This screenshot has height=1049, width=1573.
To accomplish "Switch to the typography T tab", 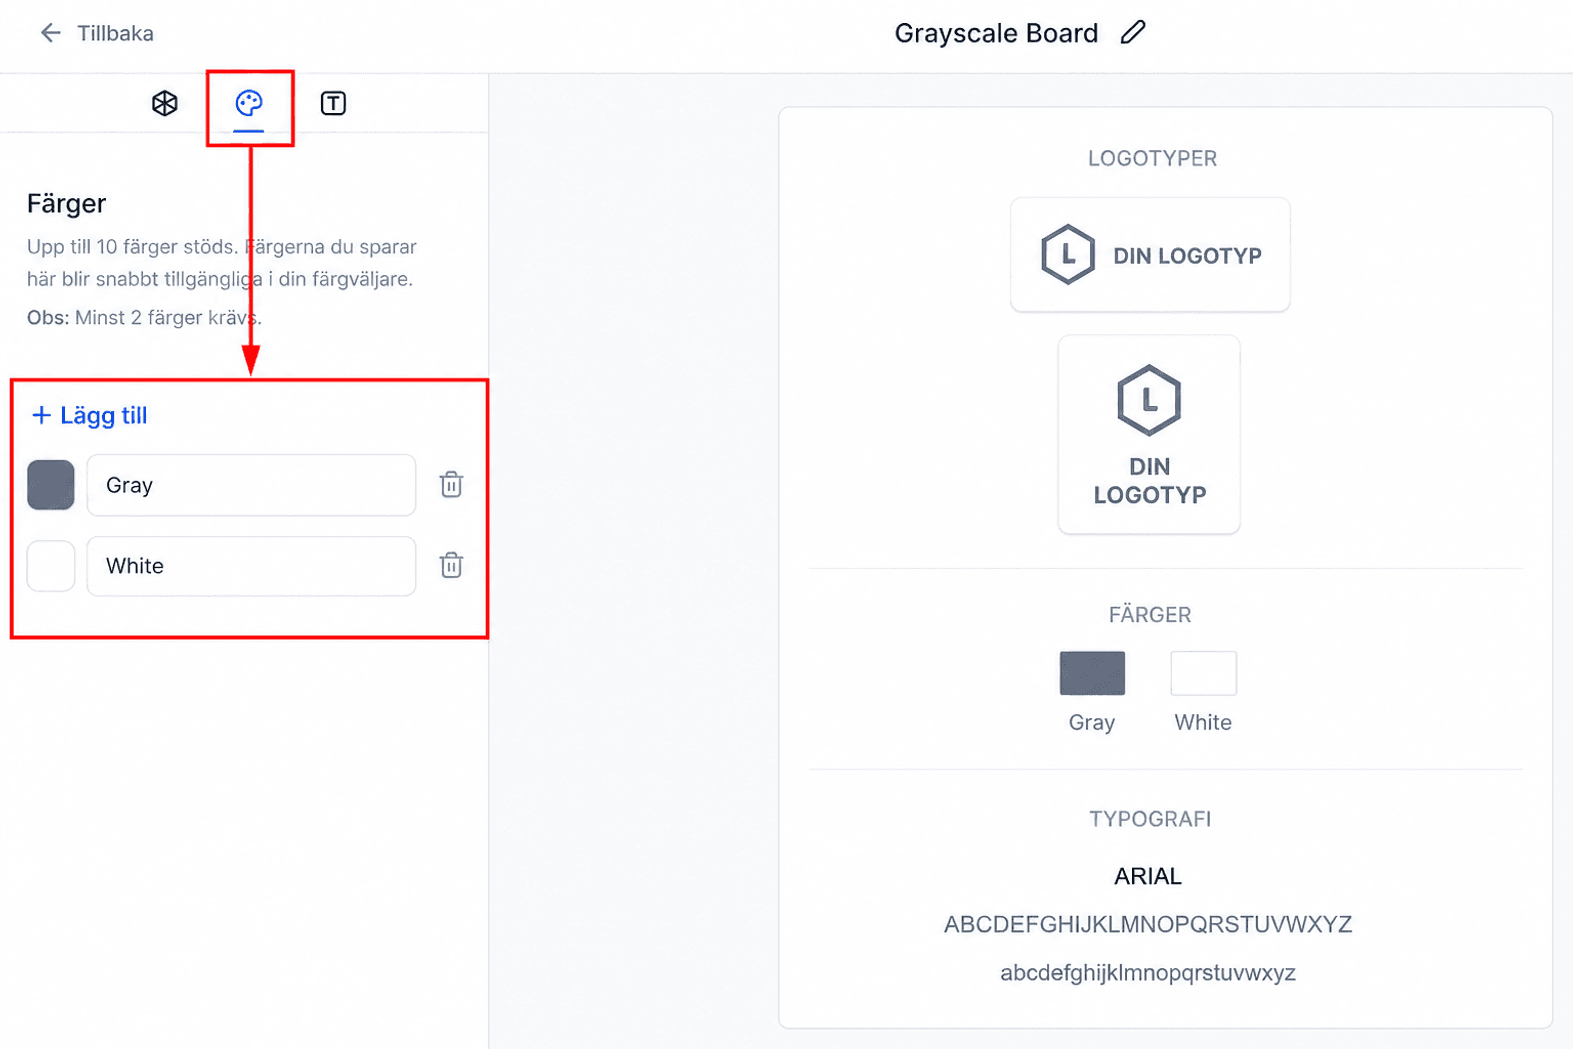I will [333, 103].
